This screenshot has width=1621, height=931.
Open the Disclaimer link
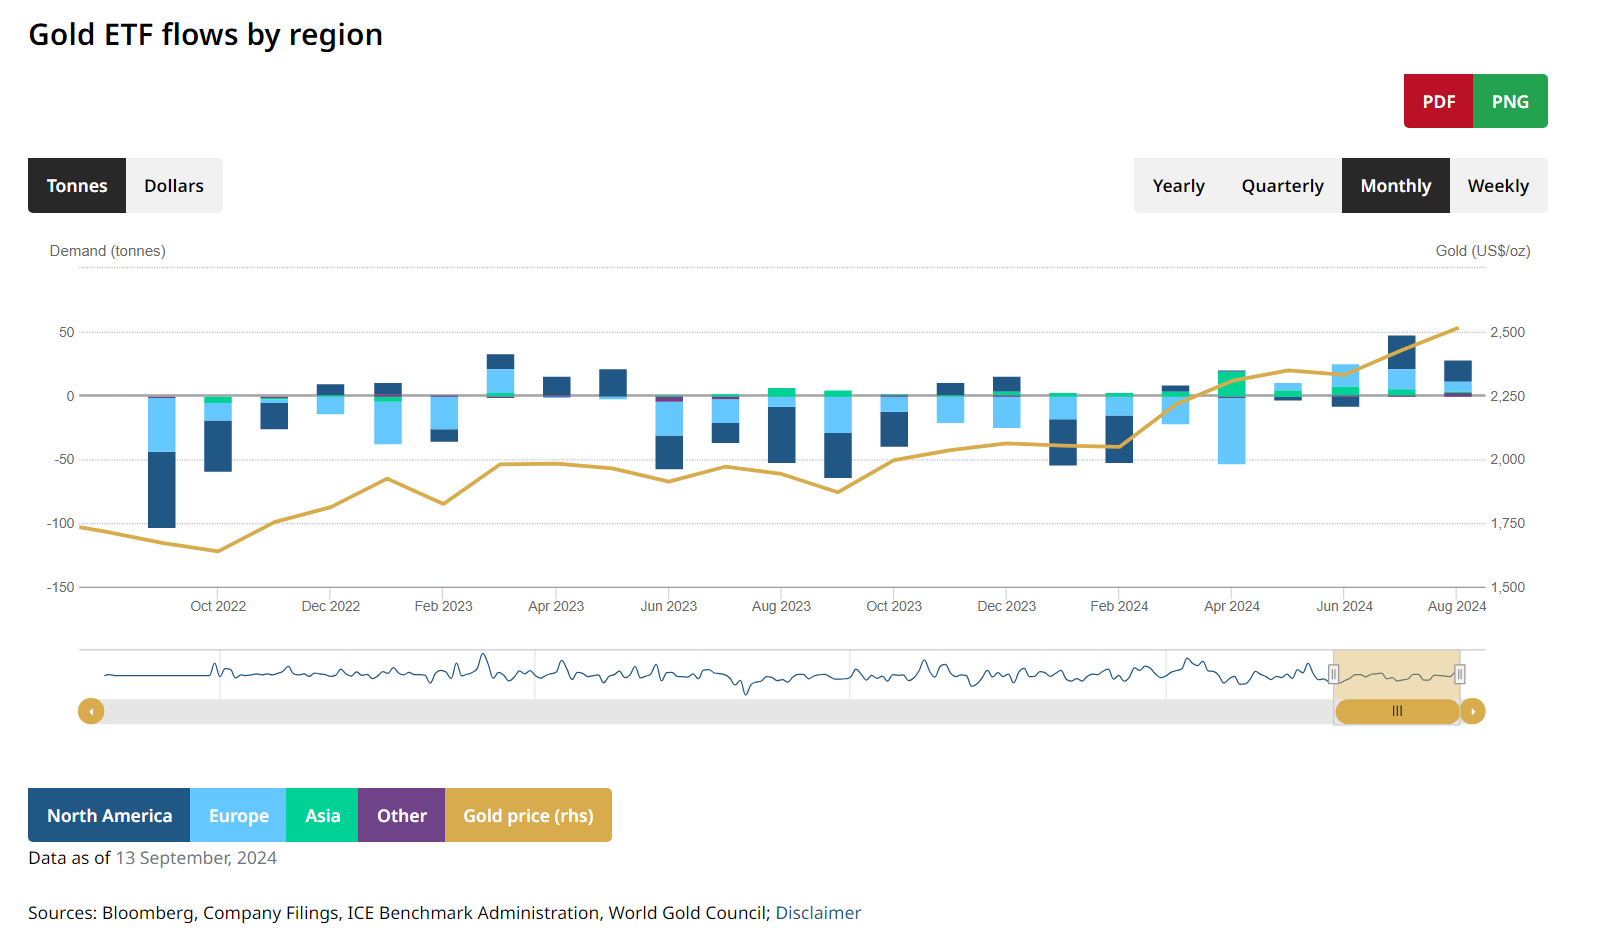tap(818, 913)
